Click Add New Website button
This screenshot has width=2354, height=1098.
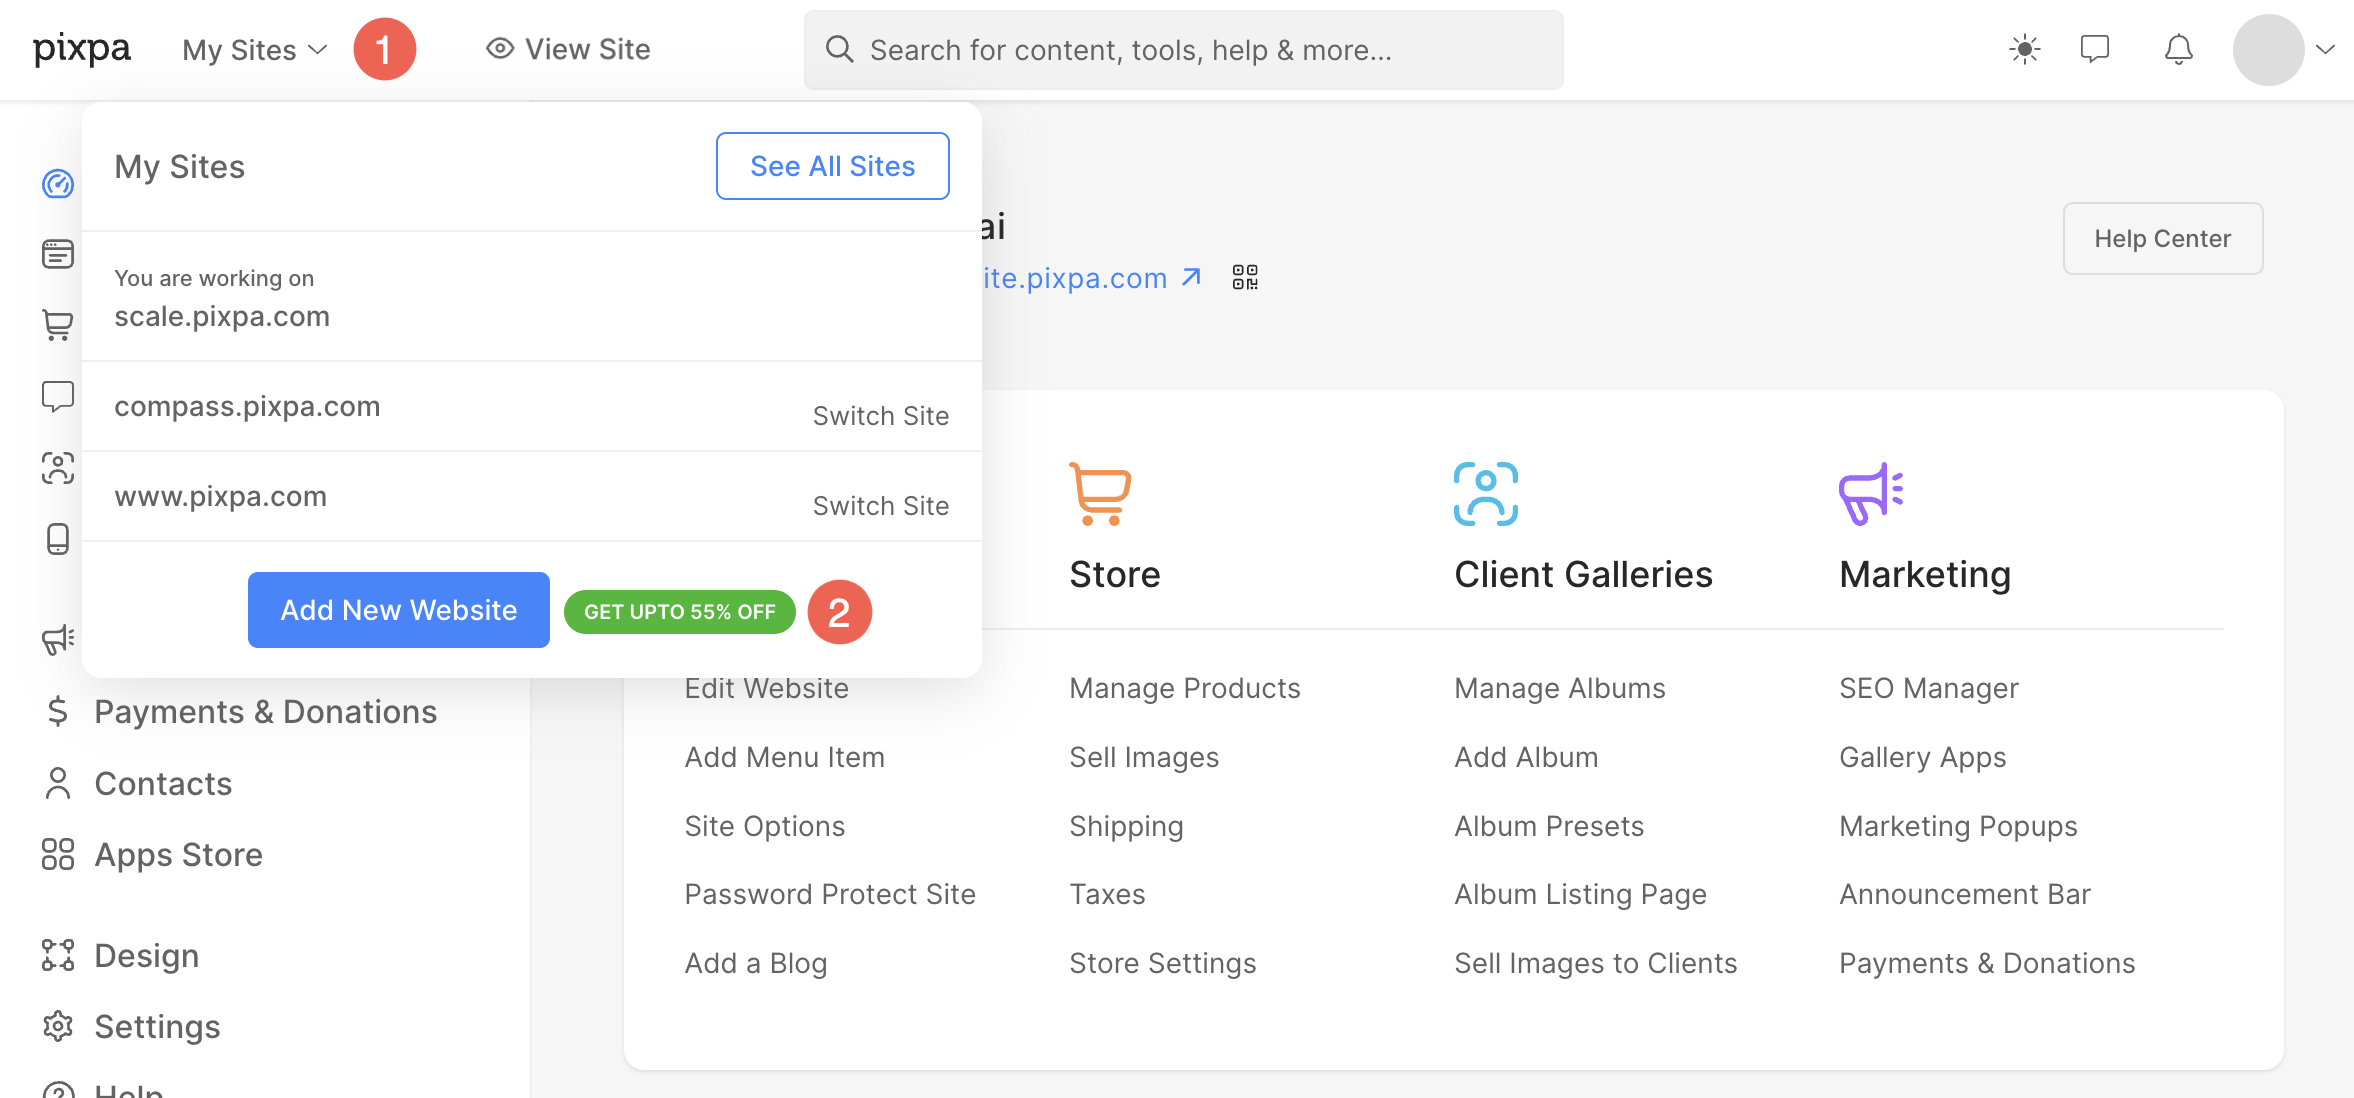click(x=399, y=610)
